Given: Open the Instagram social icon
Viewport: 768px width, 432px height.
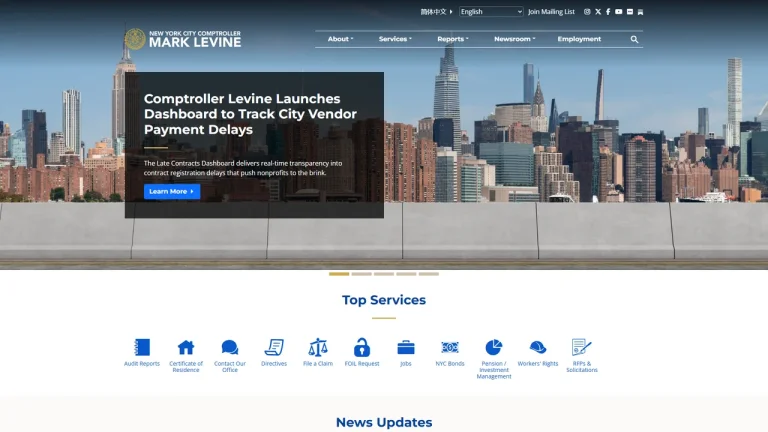Looking at the screenshot, I should (x=587, y=12).
